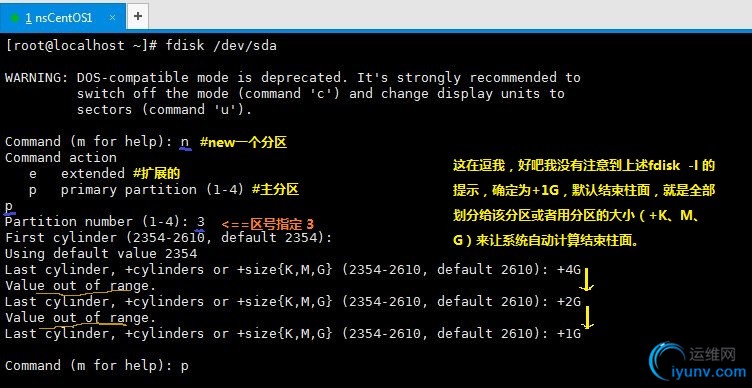Click the partition number value 3

[201, 222]
